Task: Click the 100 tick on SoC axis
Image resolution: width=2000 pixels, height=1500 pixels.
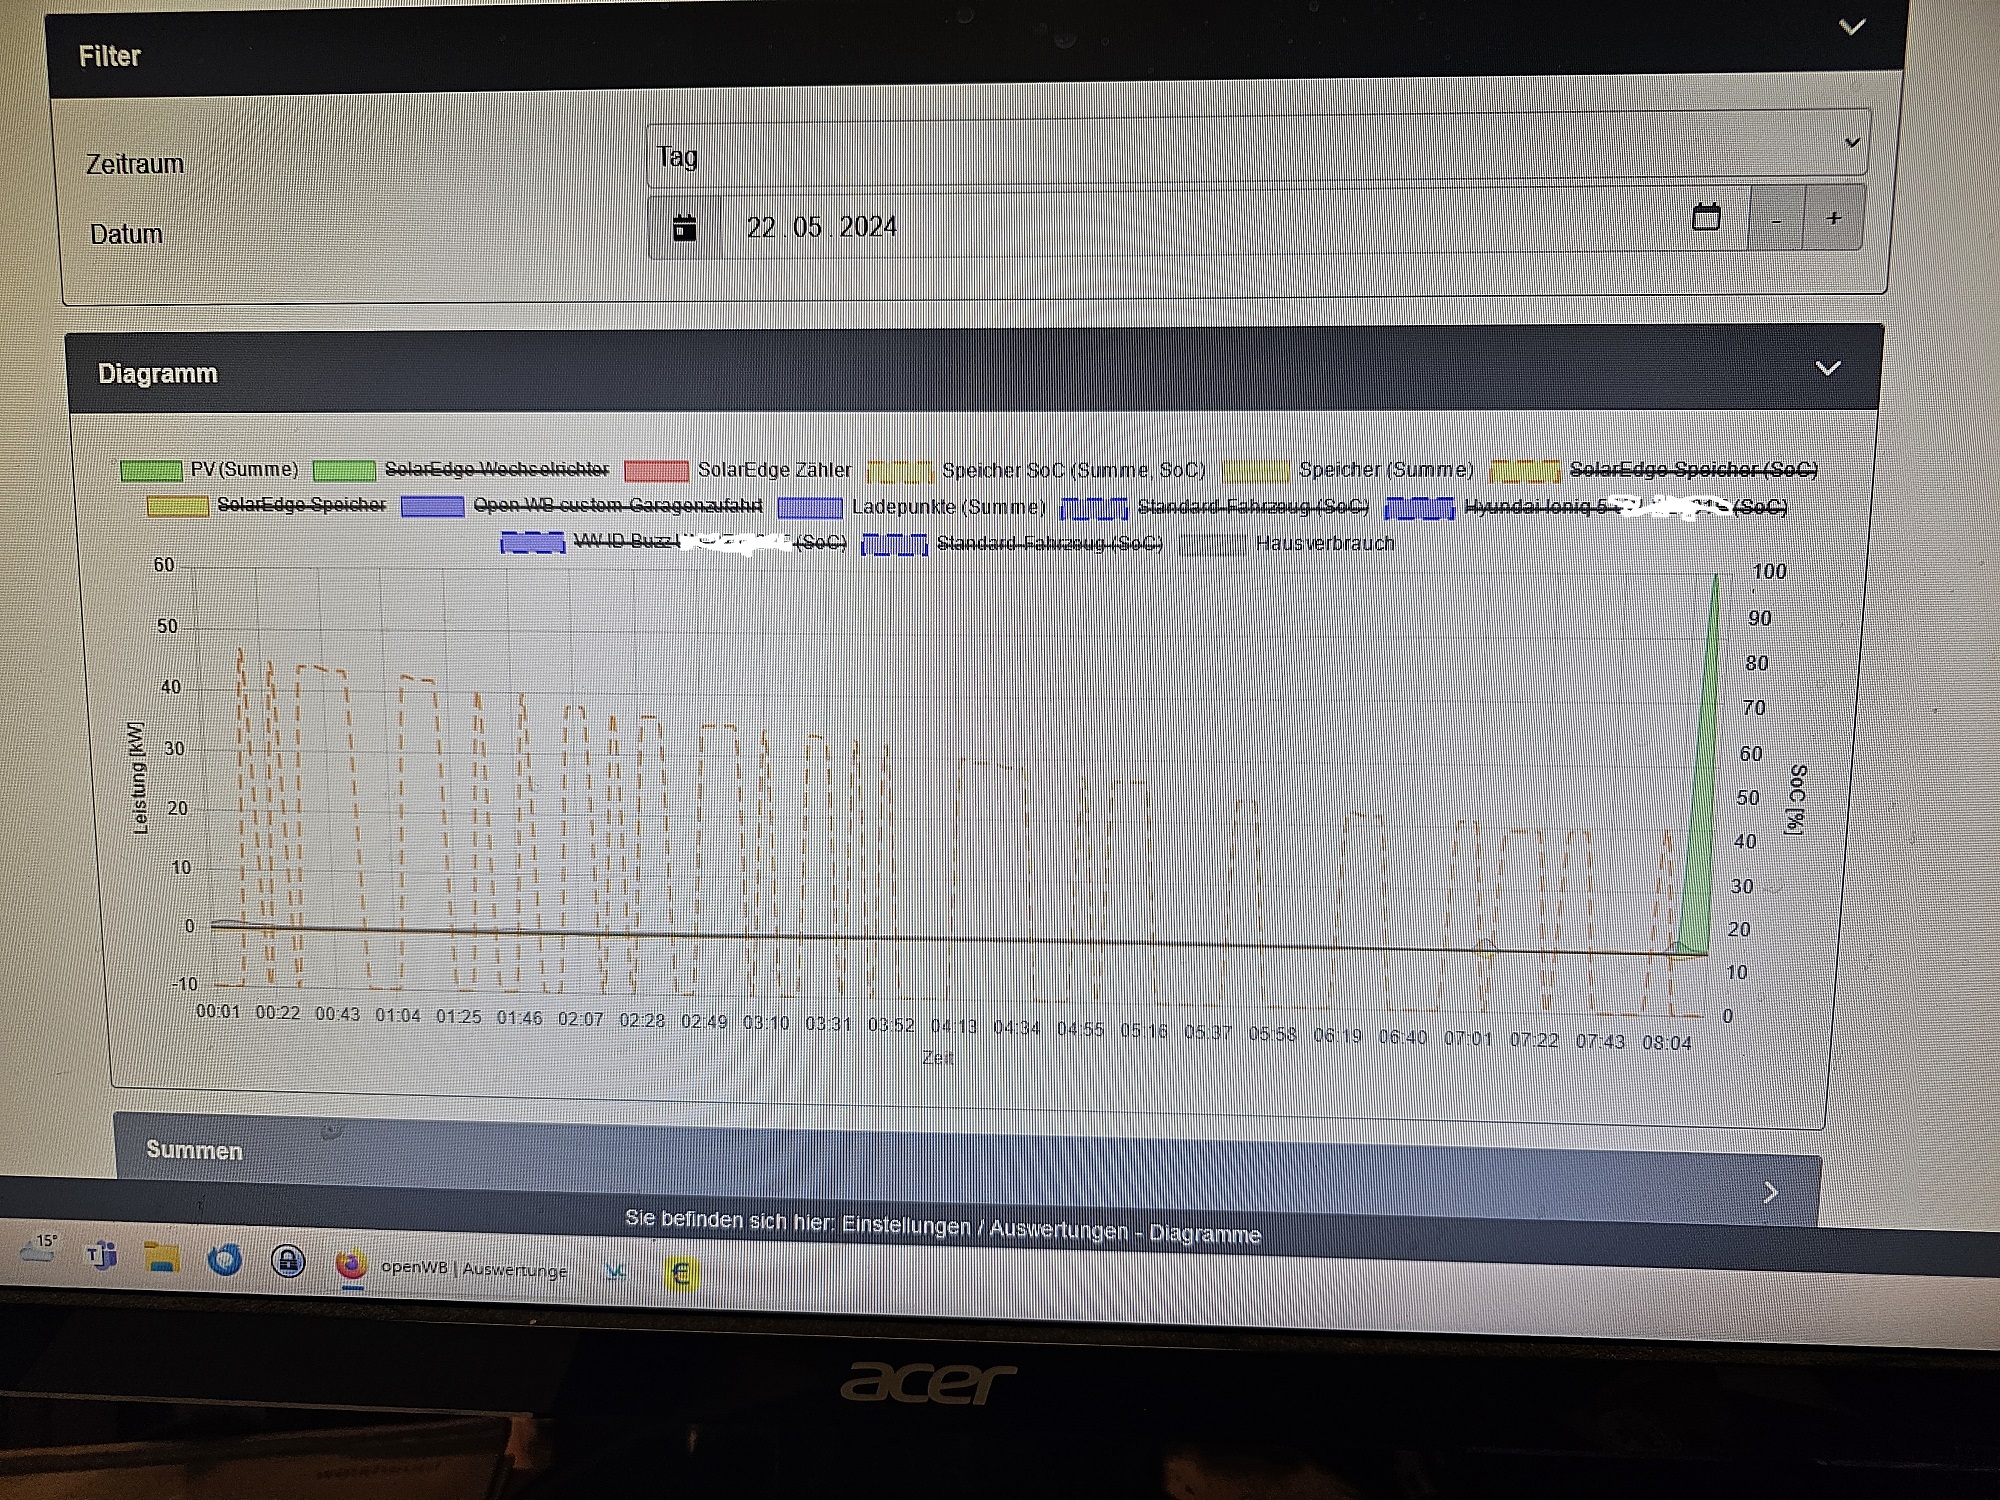Action: 1769,571
